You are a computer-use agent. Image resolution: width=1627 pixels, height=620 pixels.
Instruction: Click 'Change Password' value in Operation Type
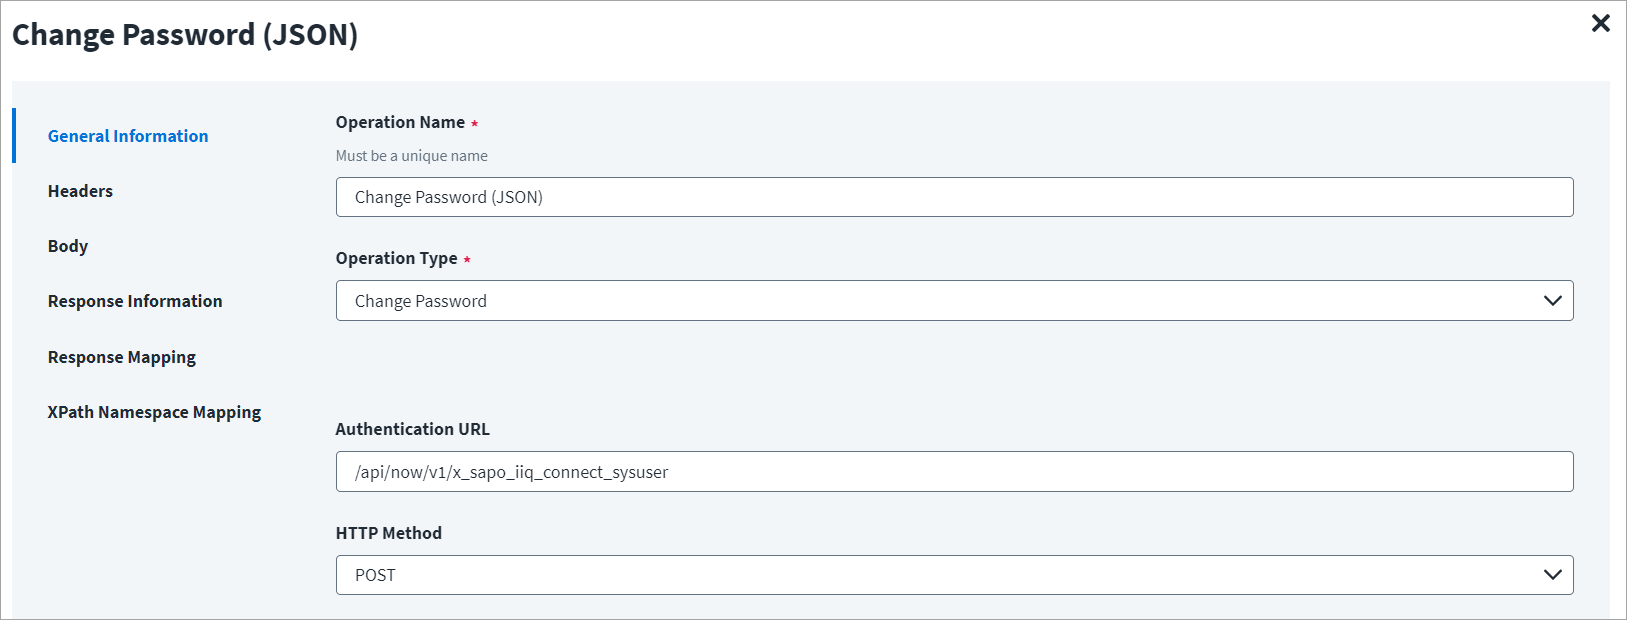coord(421,301)
